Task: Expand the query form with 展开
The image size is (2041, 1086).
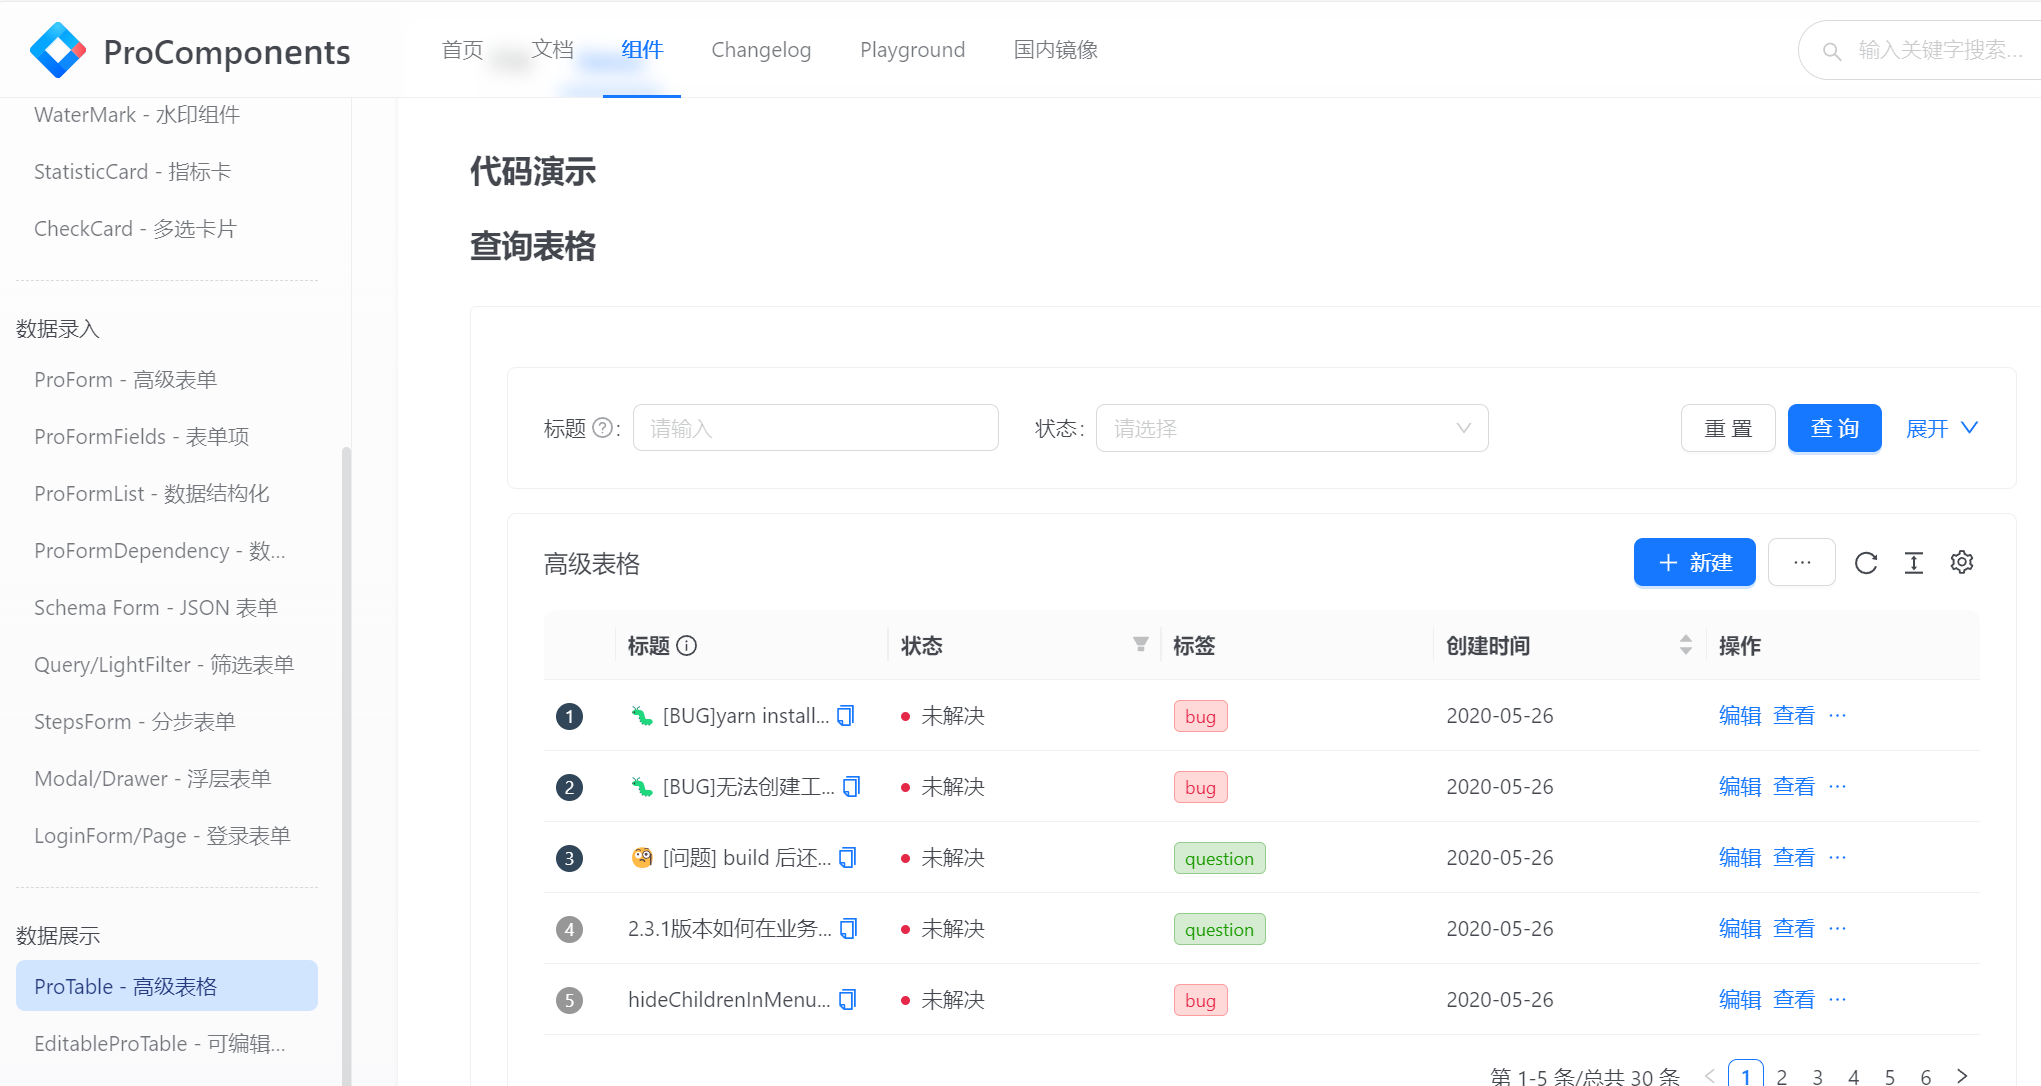Action: click(x=1942, y=428)
